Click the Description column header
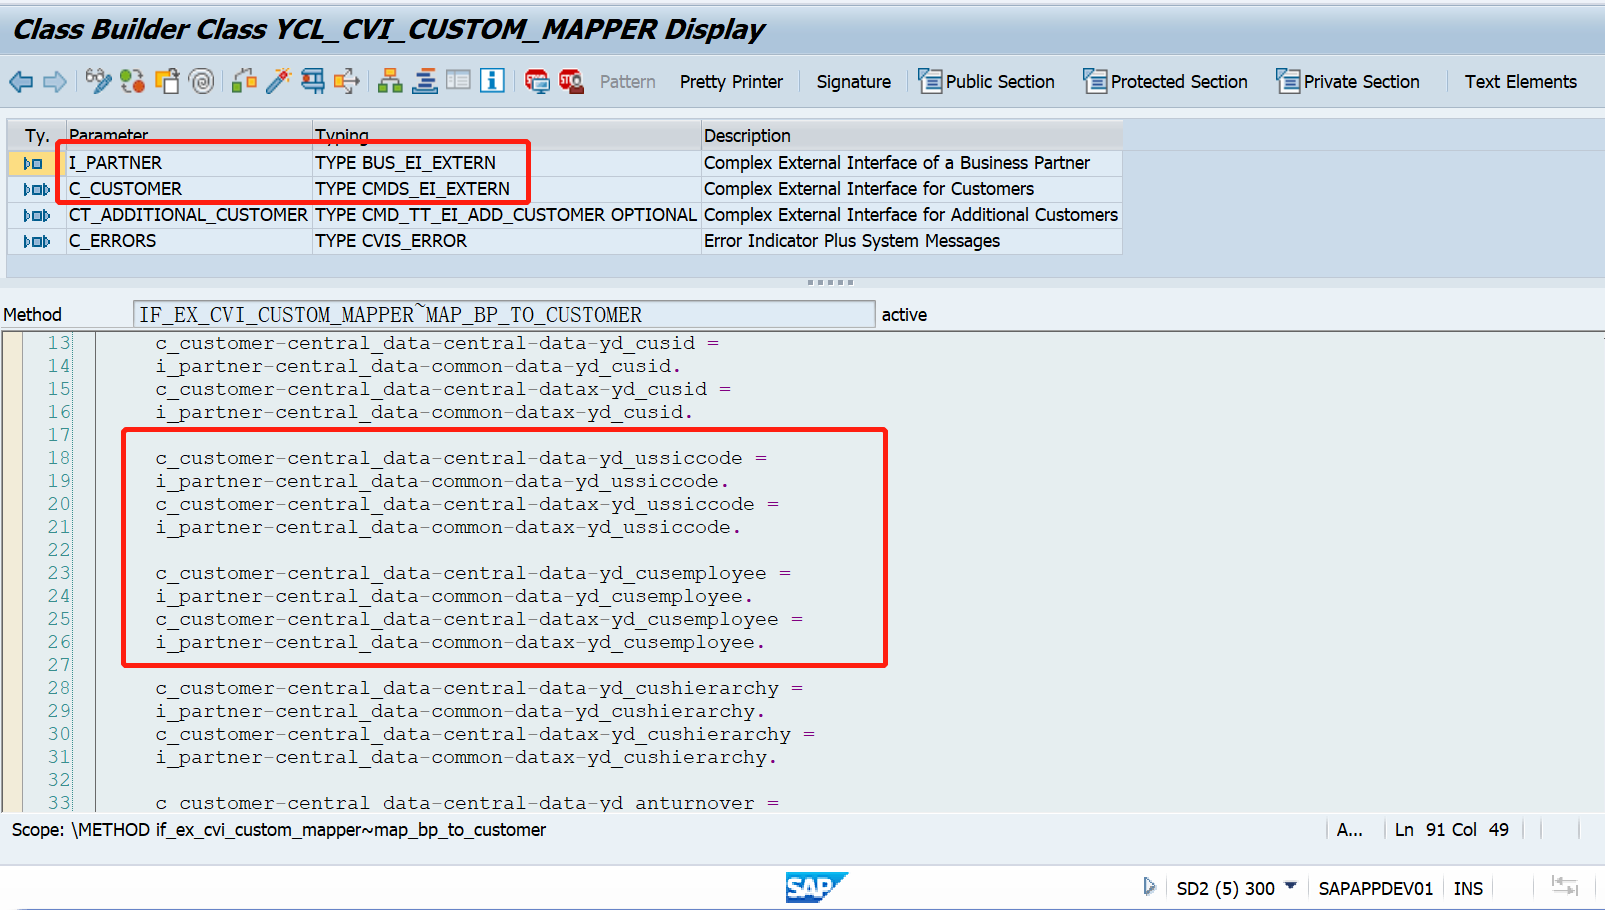The width and height of the screenshot is (1605, 910). [x=911, y=136]
